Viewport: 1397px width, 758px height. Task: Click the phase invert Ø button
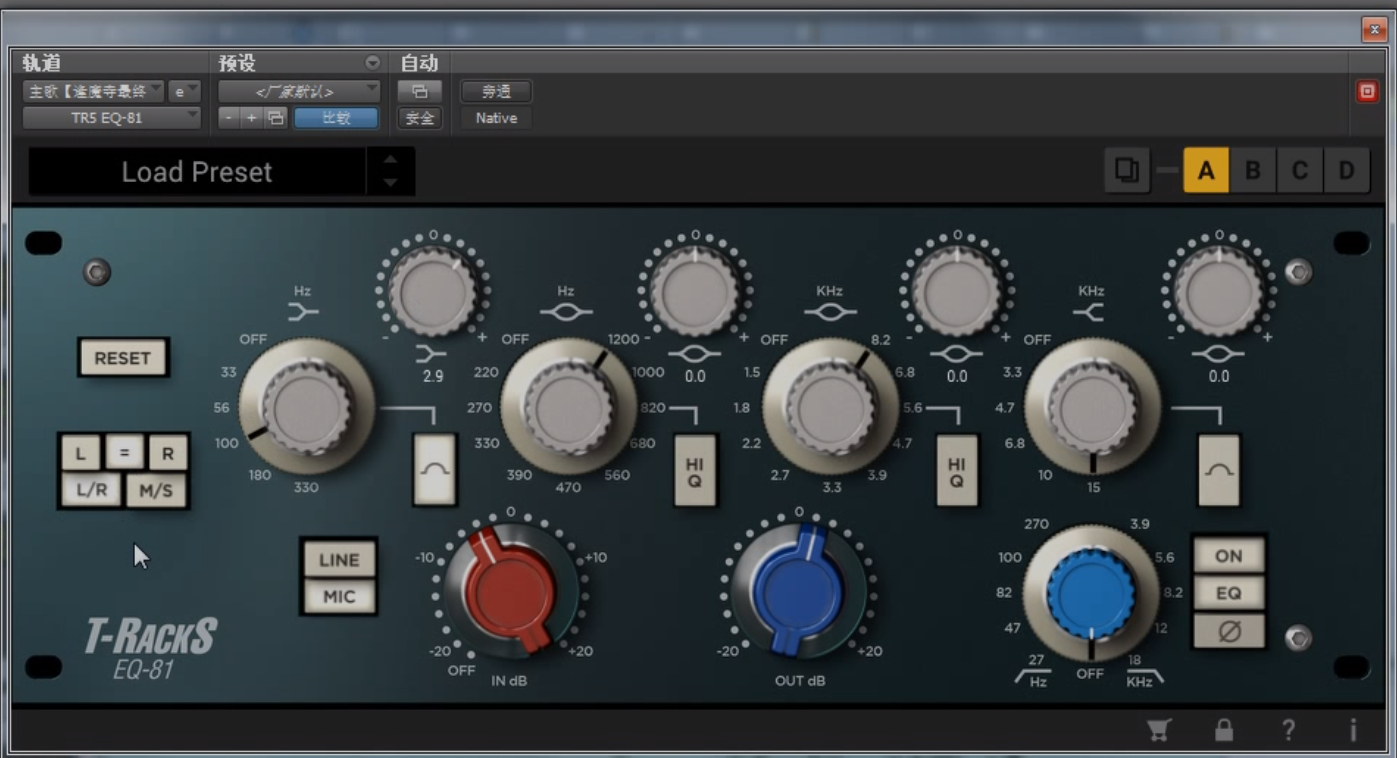tap(1228, 632)
